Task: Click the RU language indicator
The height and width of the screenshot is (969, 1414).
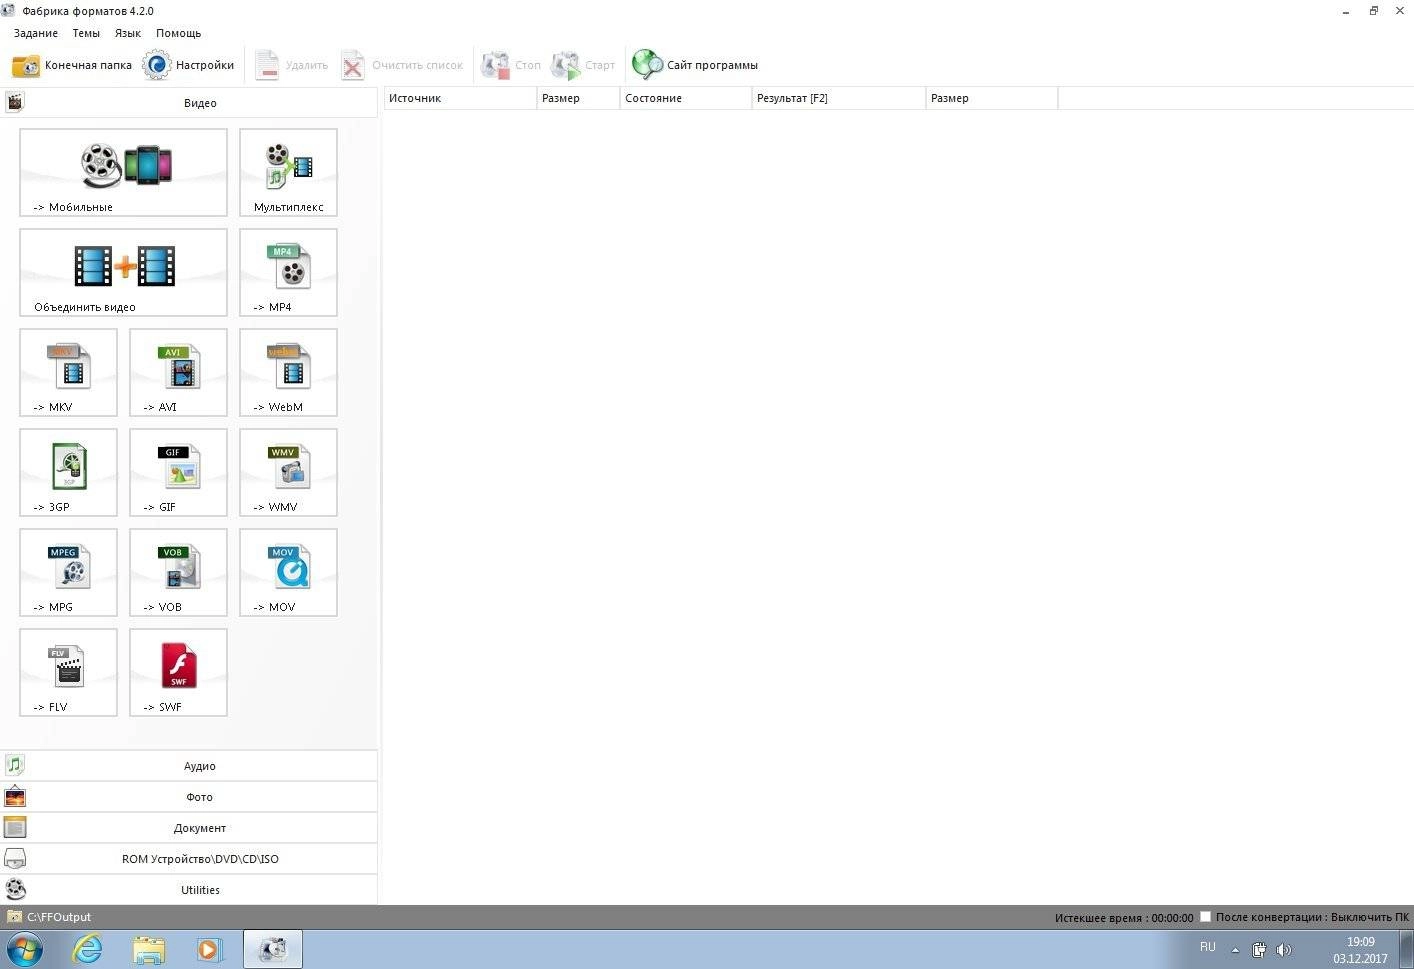Action: point(1207,947)
